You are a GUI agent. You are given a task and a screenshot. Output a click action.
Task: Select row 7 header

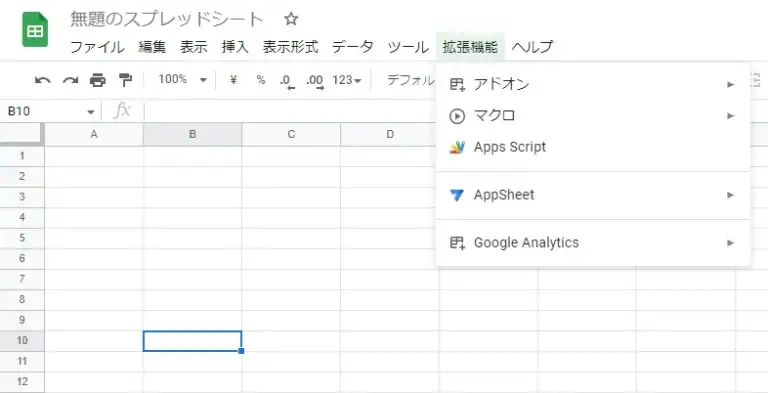point(22,279)
